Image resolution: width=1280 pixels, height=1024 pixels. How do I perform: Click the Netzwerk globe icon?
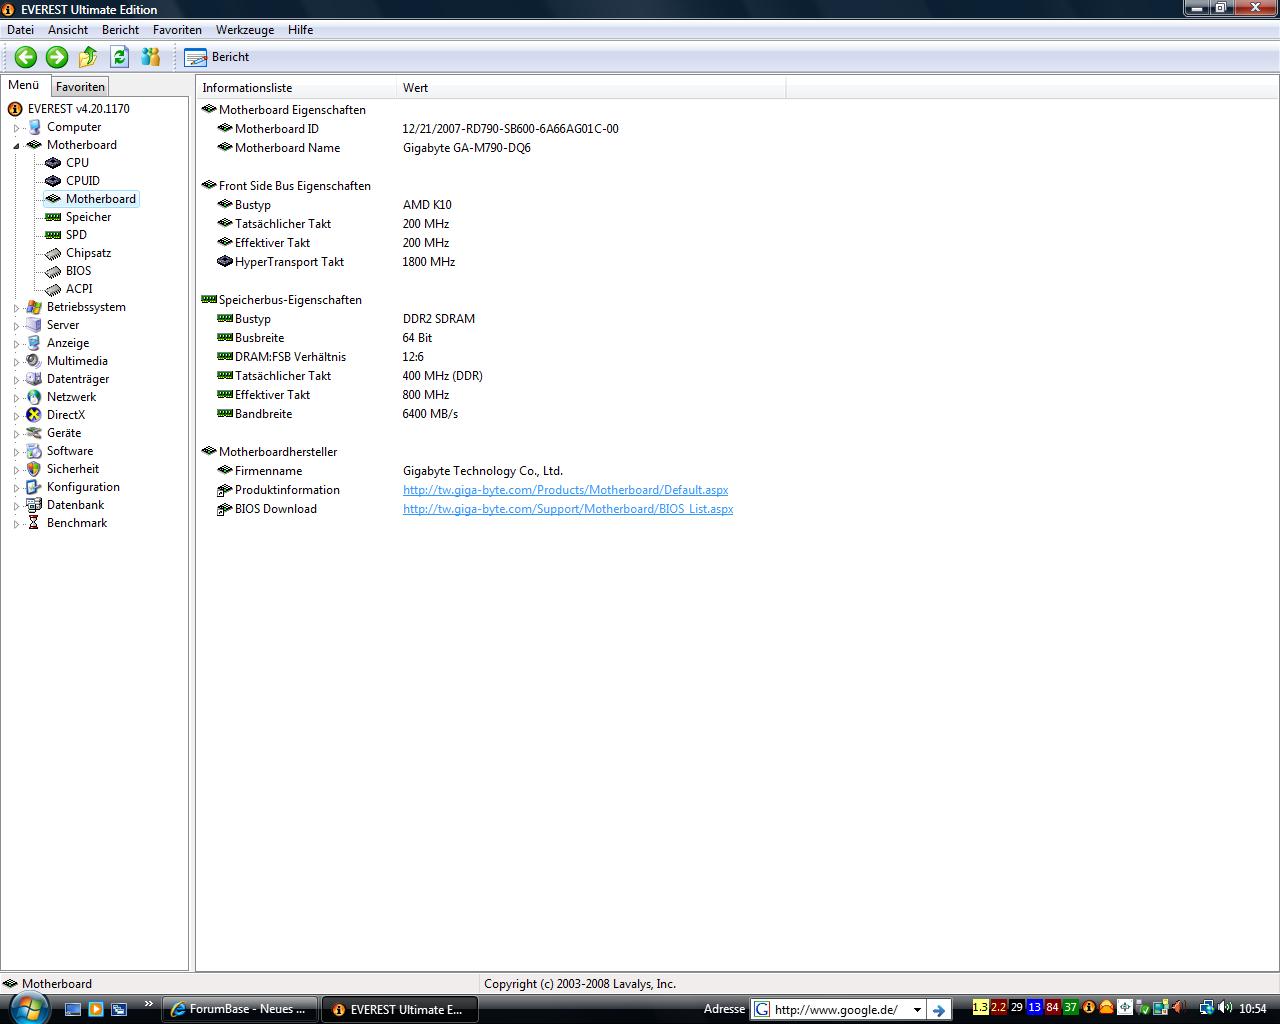point(34,397)
